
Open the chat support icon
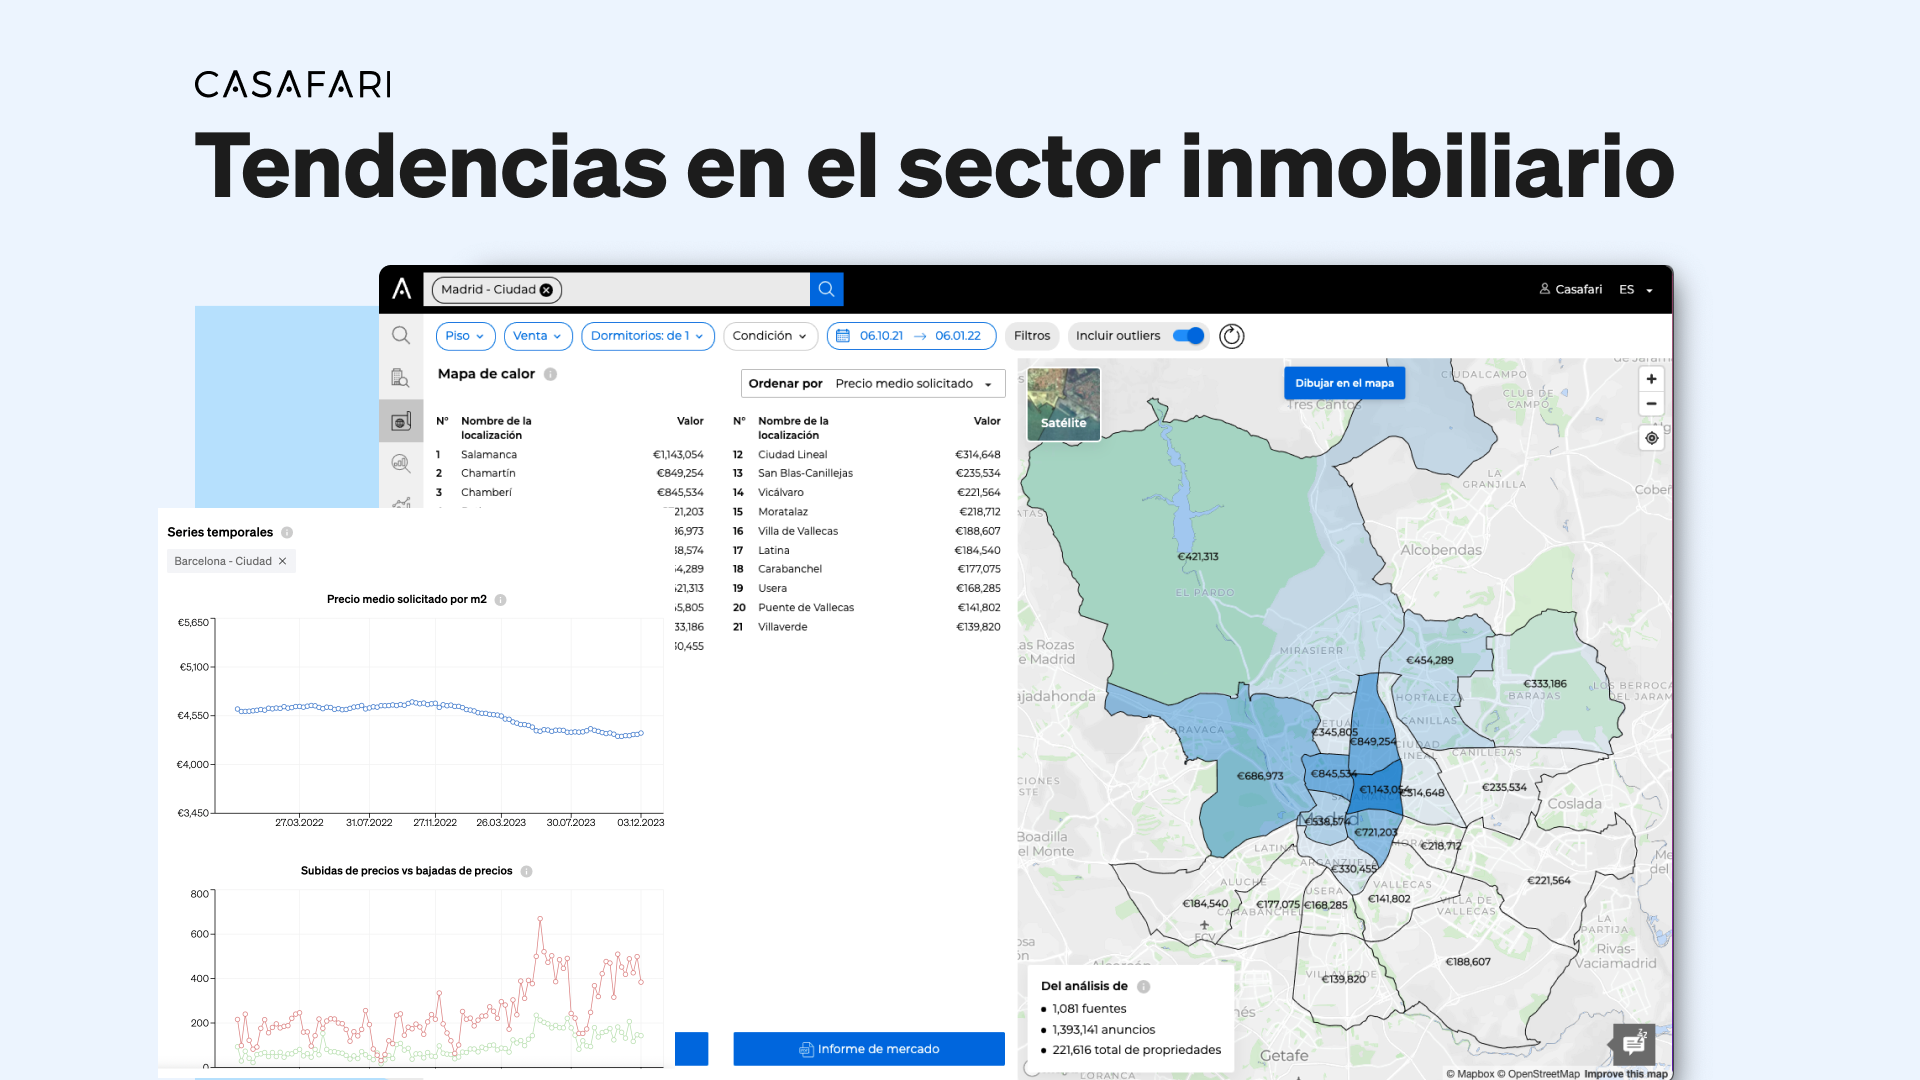pyautogui.click(x=1634, y=1045)
